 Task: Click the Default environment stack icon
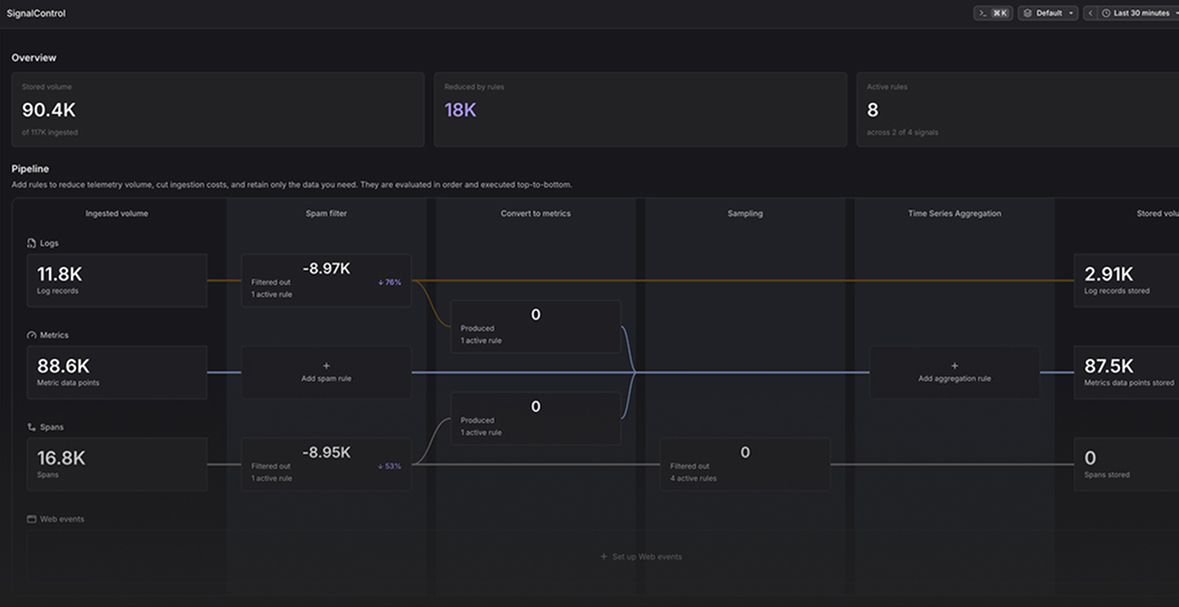click(x=1027, y=14)
